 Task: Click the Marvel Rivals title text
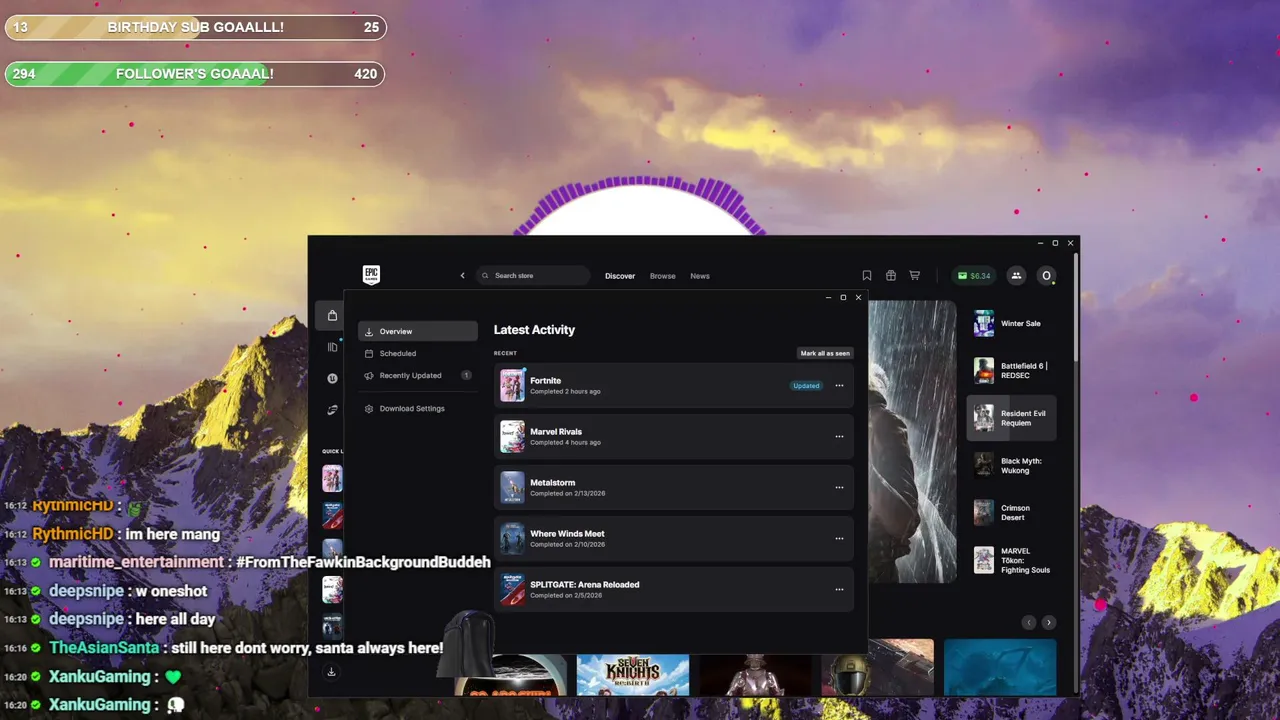point(556,431)
